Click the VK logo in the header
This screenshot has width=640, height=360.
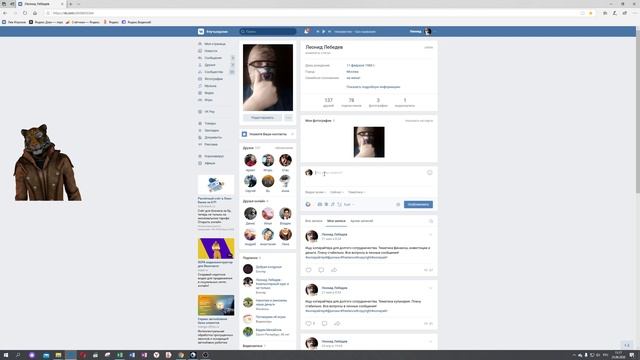(201, 31)
